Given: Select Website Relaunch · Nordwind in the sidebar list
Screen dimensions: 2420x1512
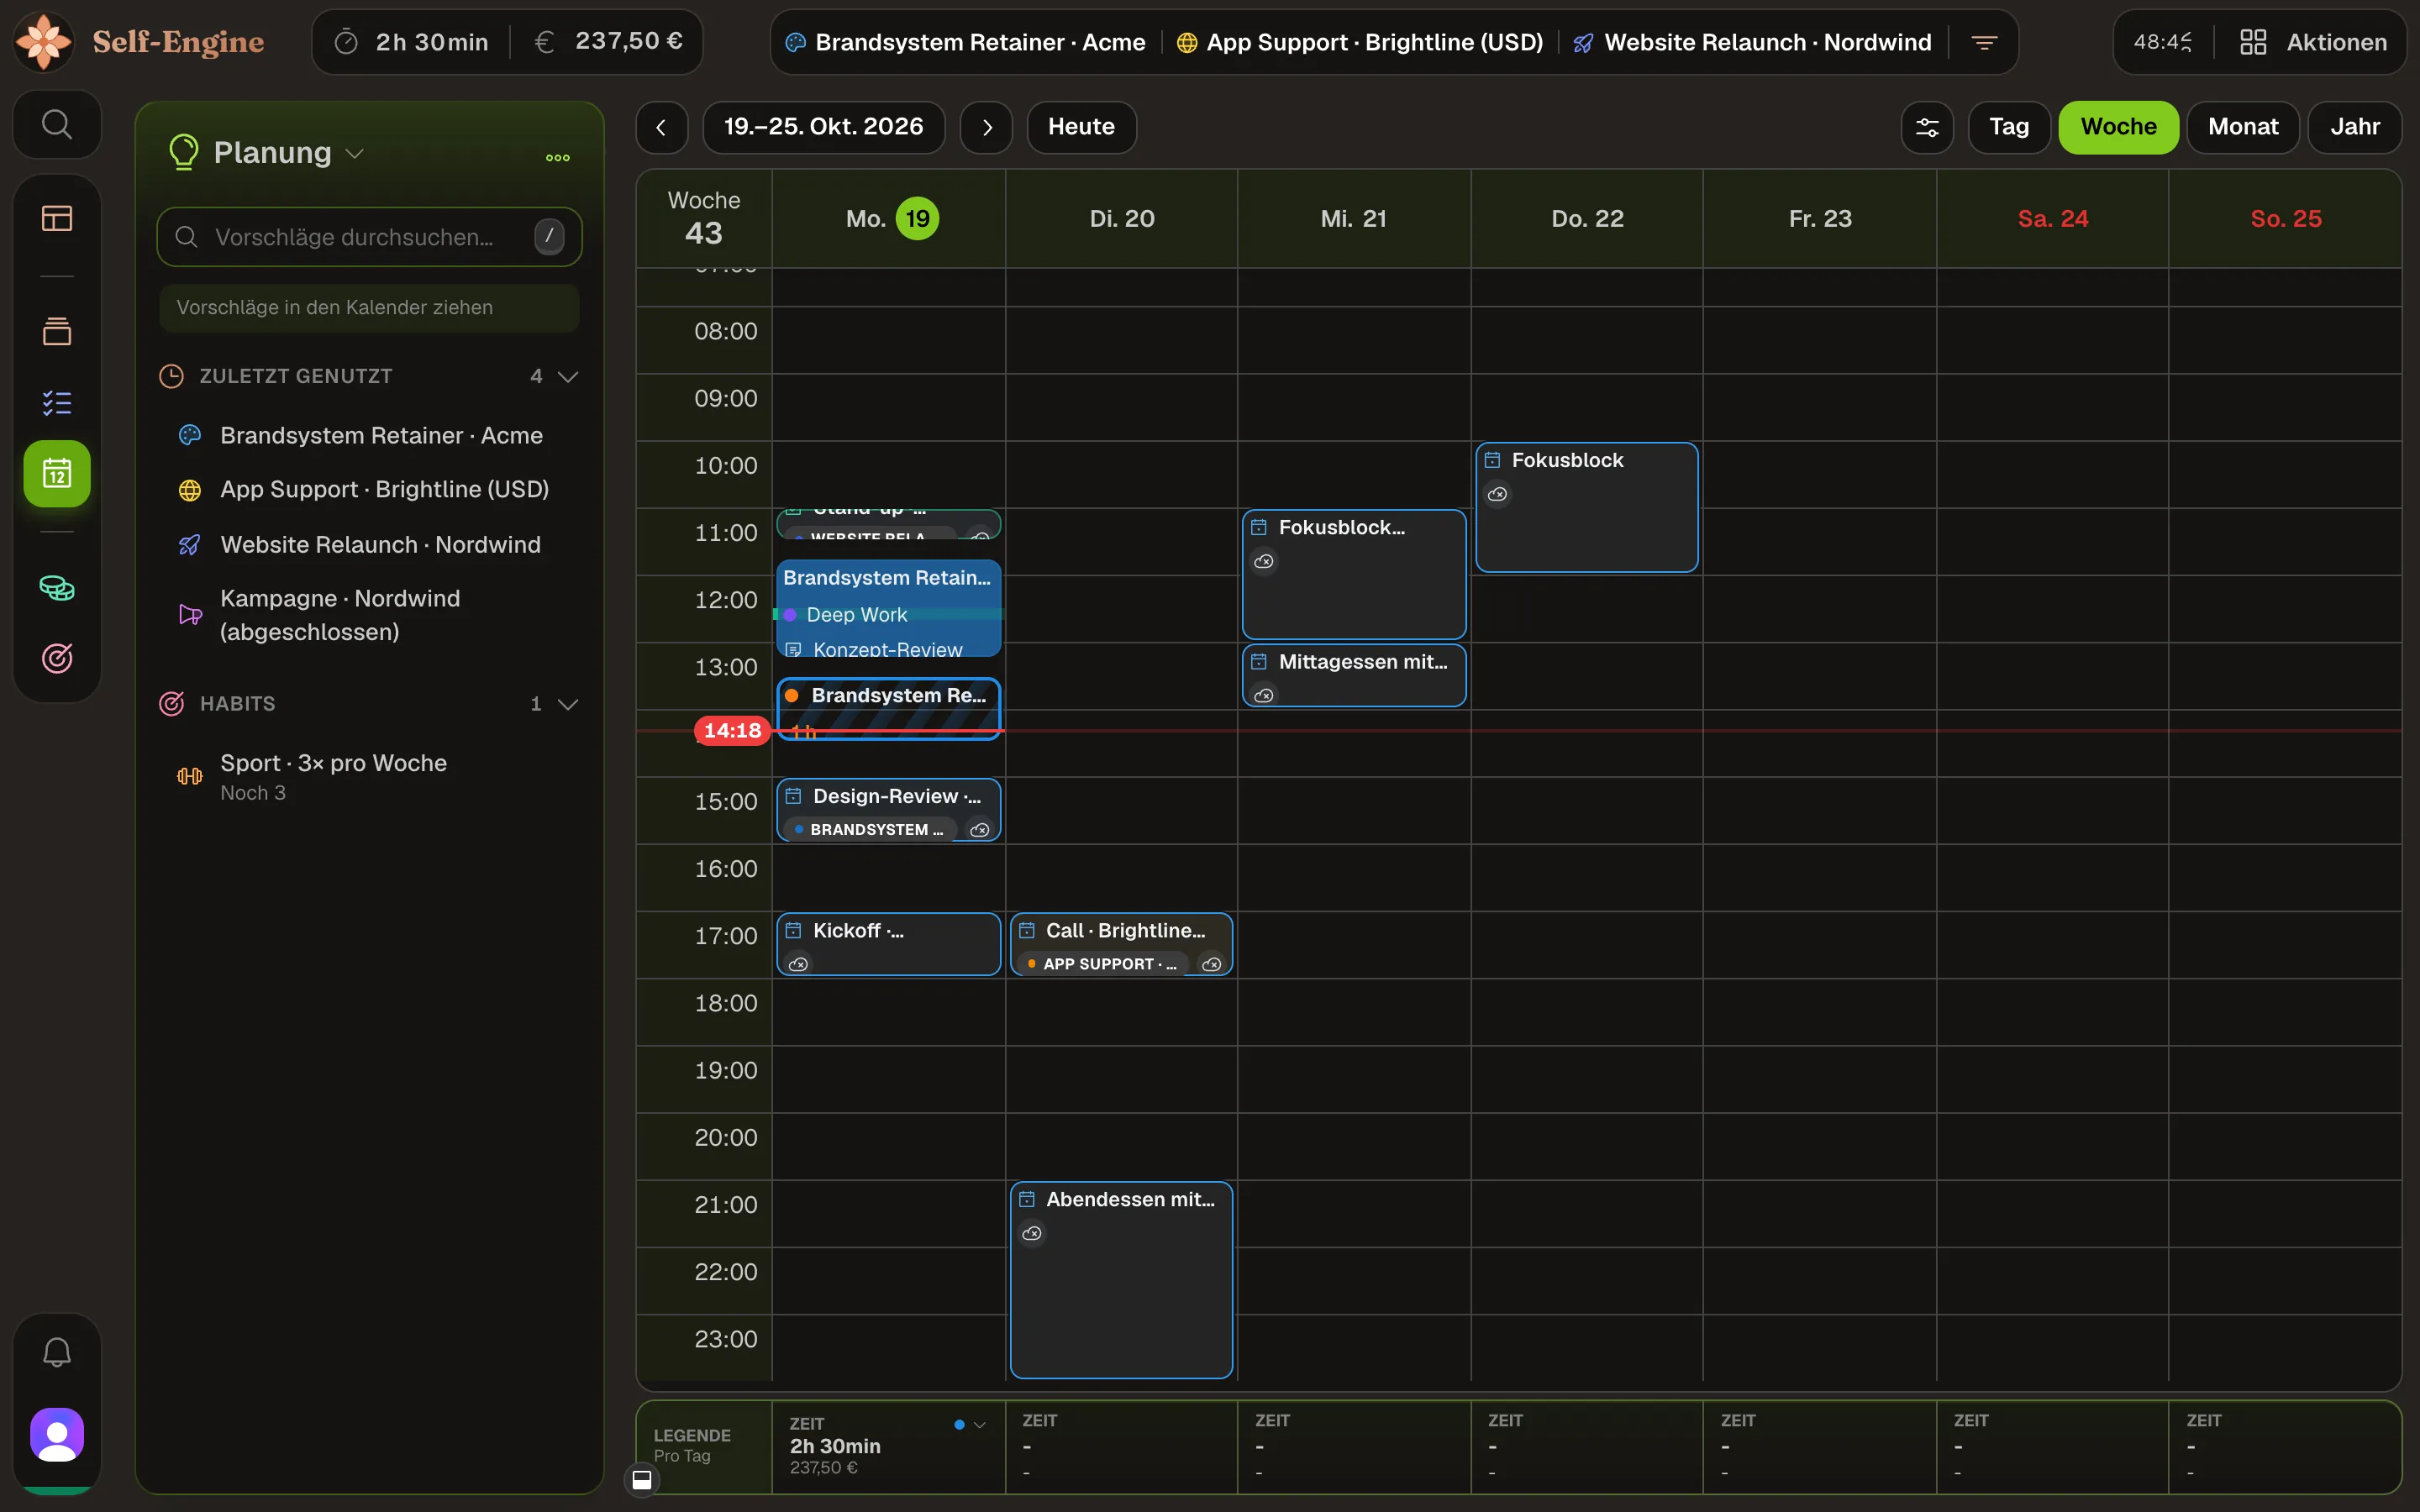Looking at the screenshot, I should click(369, 545).
